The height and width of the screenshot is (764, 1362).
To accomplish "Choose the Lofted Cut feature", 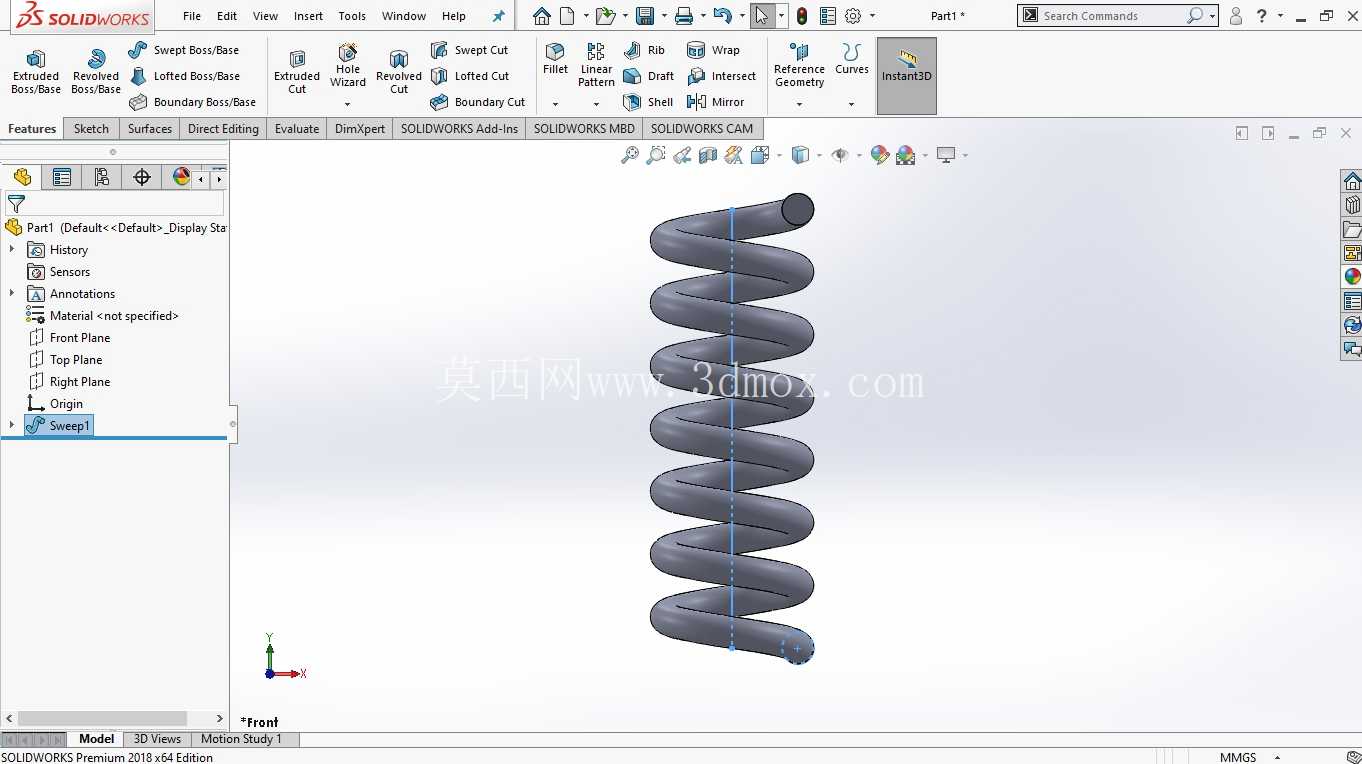I will tap(470, 76).
